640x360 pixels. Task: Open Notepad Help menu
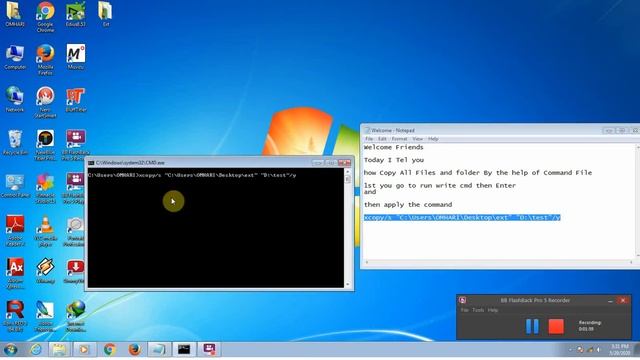point(433,139)
